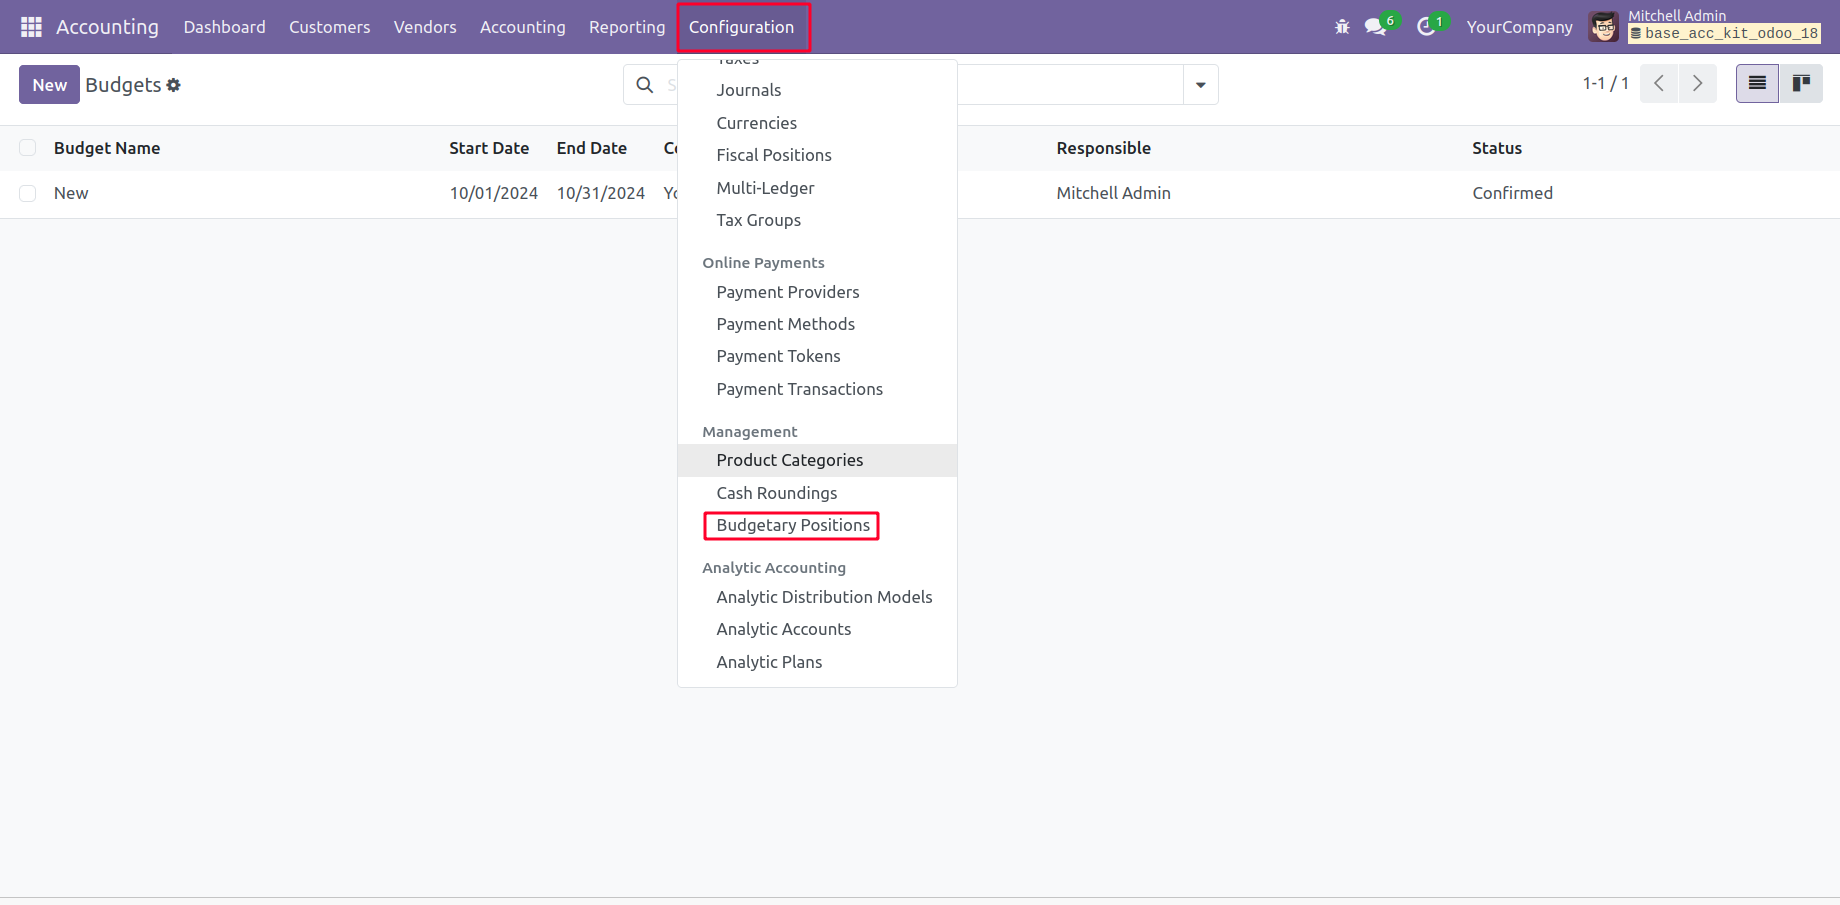Image resolution: width=1840 pixels, height=905 pixels.
Task: Open the apps grid home menu
Action: tap(31, 27)
